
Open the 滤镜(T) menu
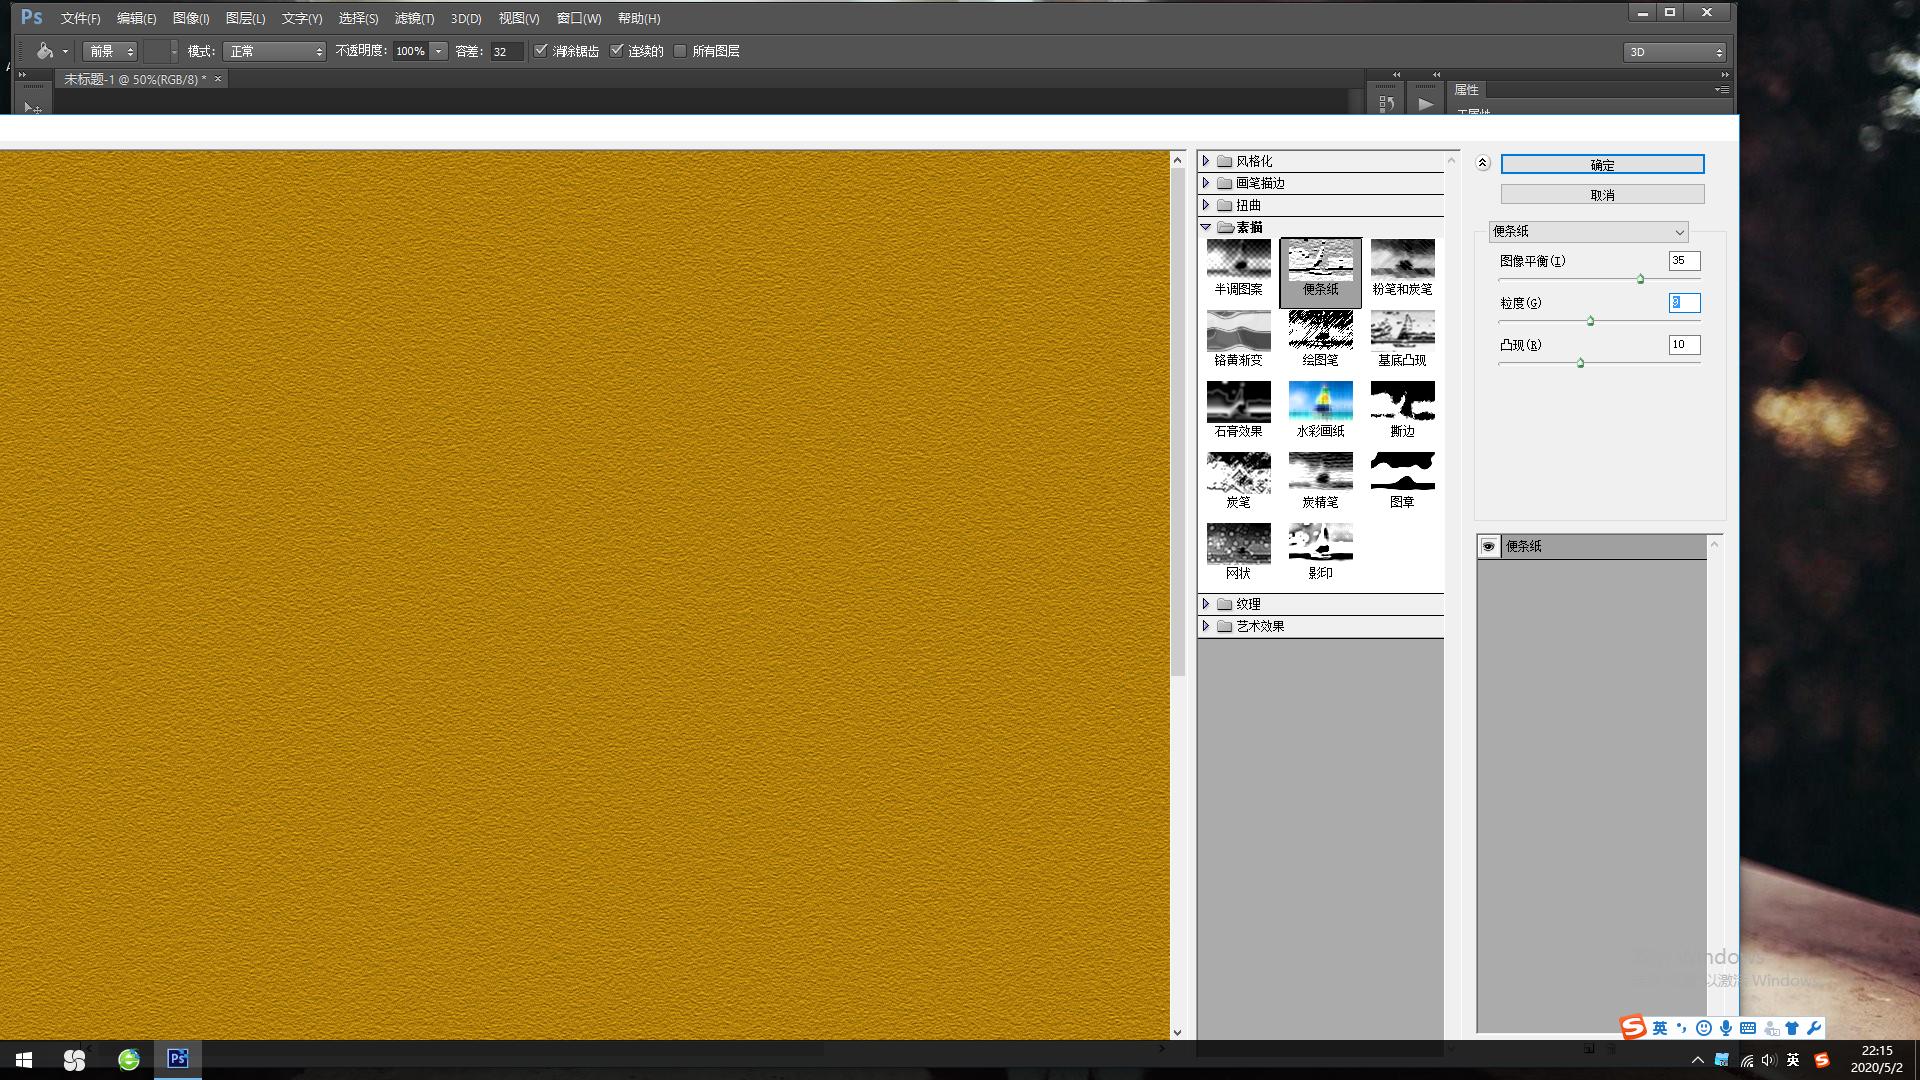point(414,18)
